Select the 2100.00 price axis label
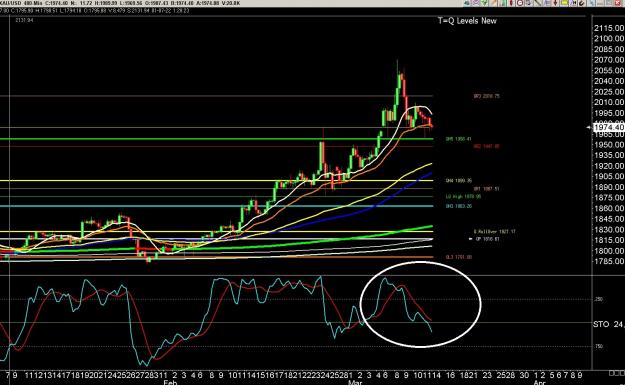 click(609, 39)
